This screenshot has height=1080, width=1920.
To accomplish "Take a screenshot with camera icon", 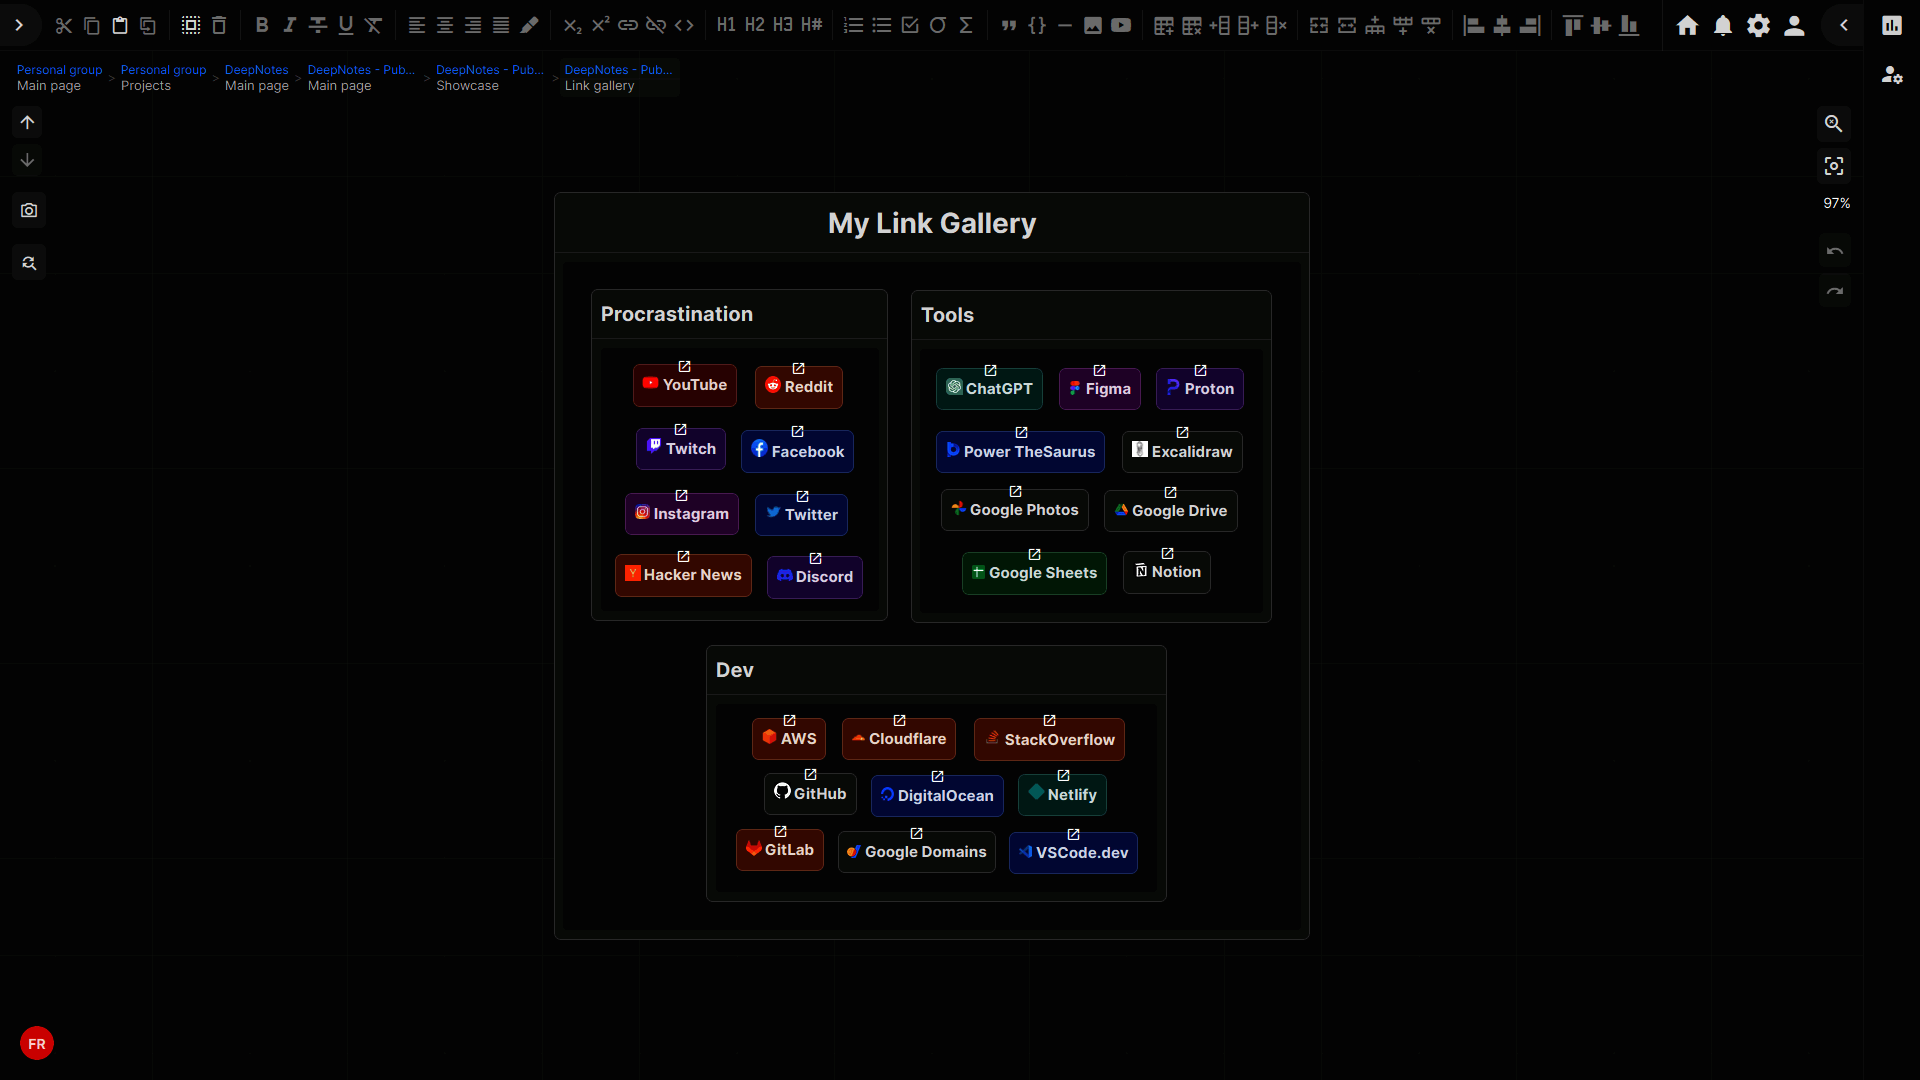I will (x=29, y=211).
